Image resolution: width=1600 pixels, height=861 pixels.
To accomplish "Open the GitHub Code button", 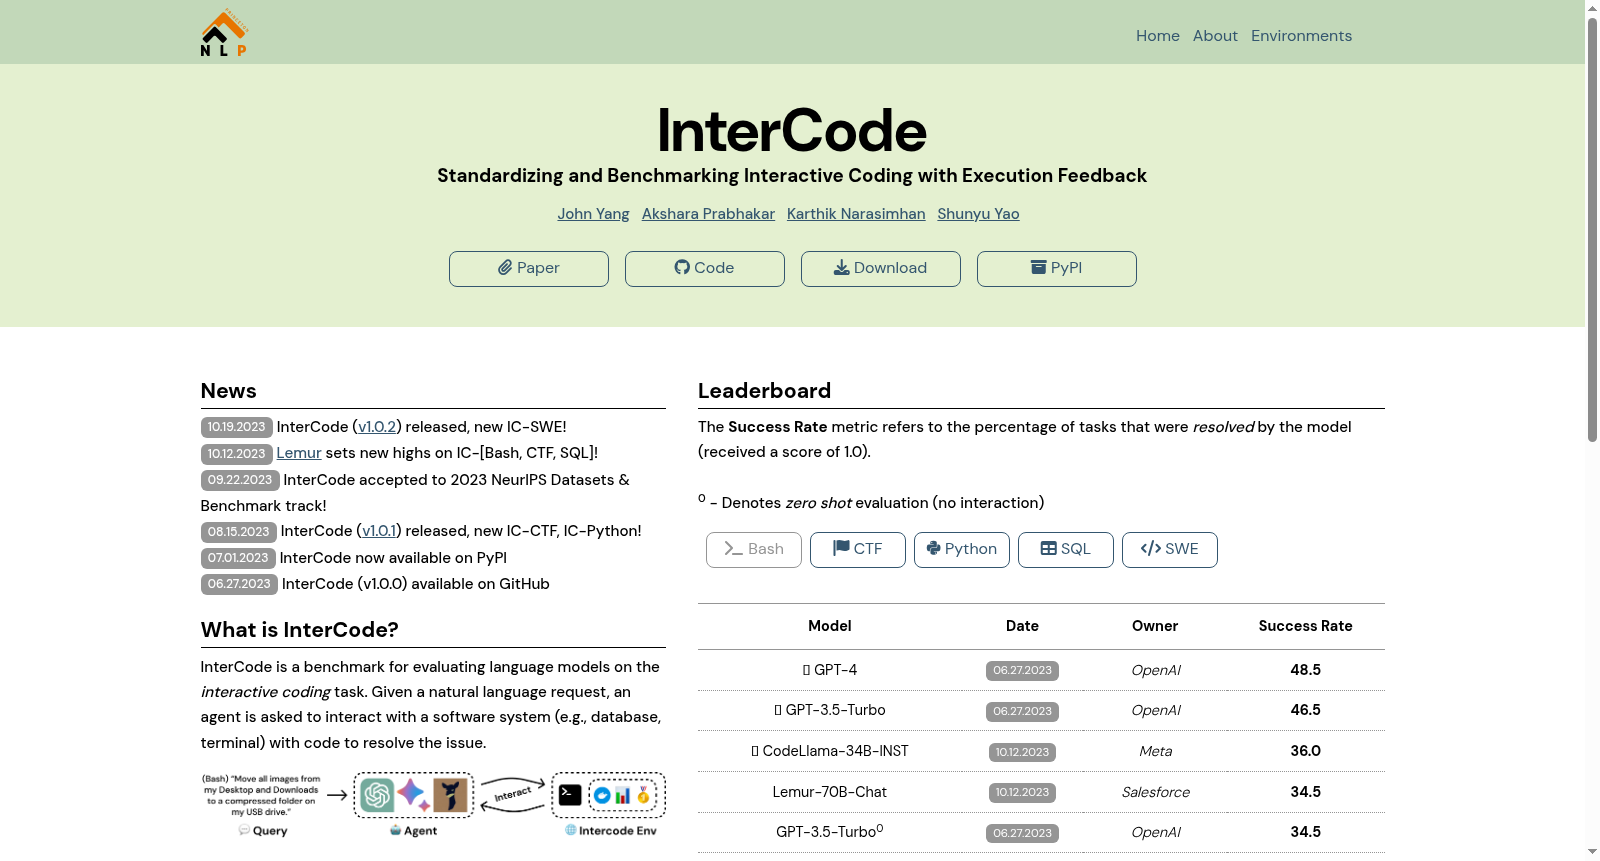I will coord(705,269).
